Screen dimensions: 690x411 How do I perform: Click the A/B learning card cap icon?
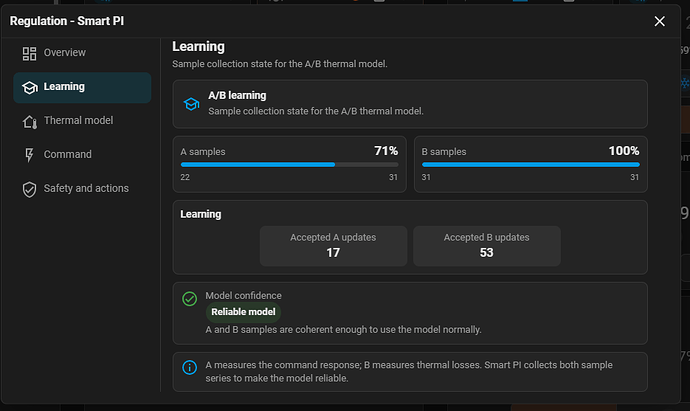[191, 104]
